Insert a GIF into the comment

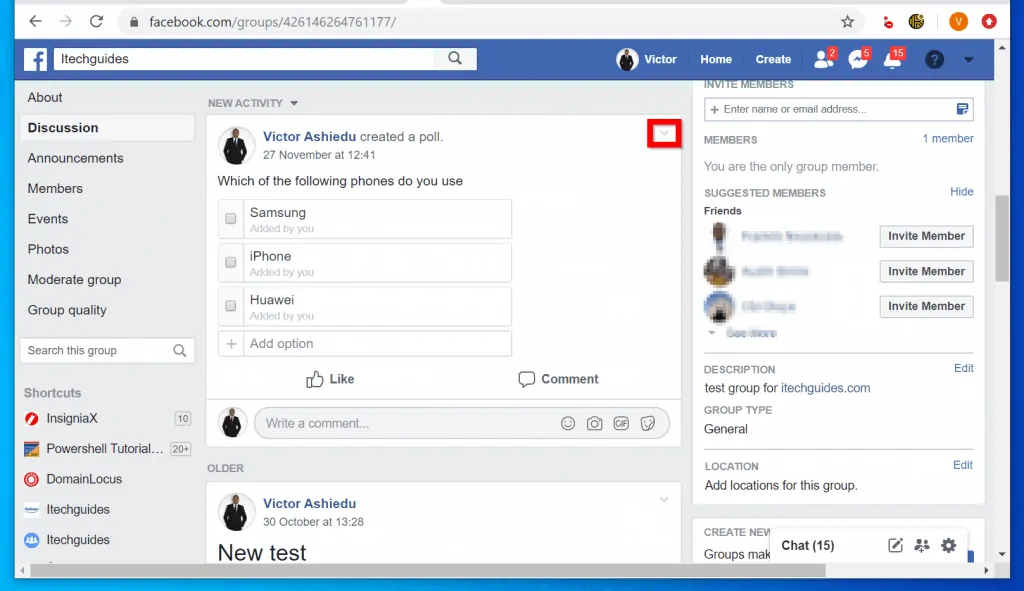tap(621, 423)
